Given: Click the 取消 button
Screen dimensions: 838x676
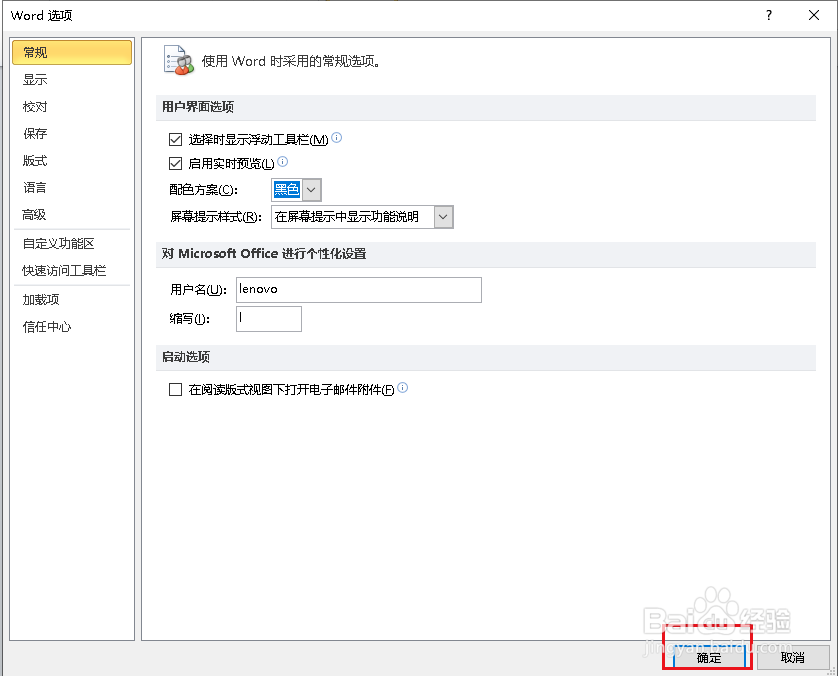Looking at the screenshot, I should [x=793, y=658].
